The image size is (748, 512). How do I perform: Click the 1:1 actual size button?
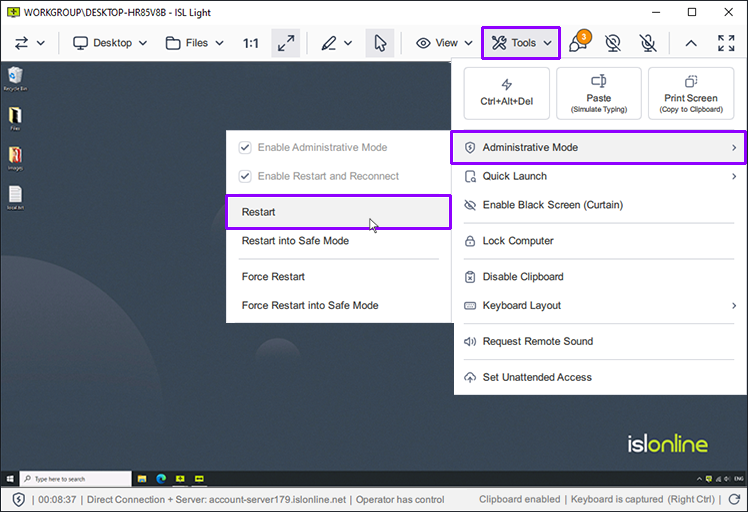pyautogui.click(x=251, y=43)
